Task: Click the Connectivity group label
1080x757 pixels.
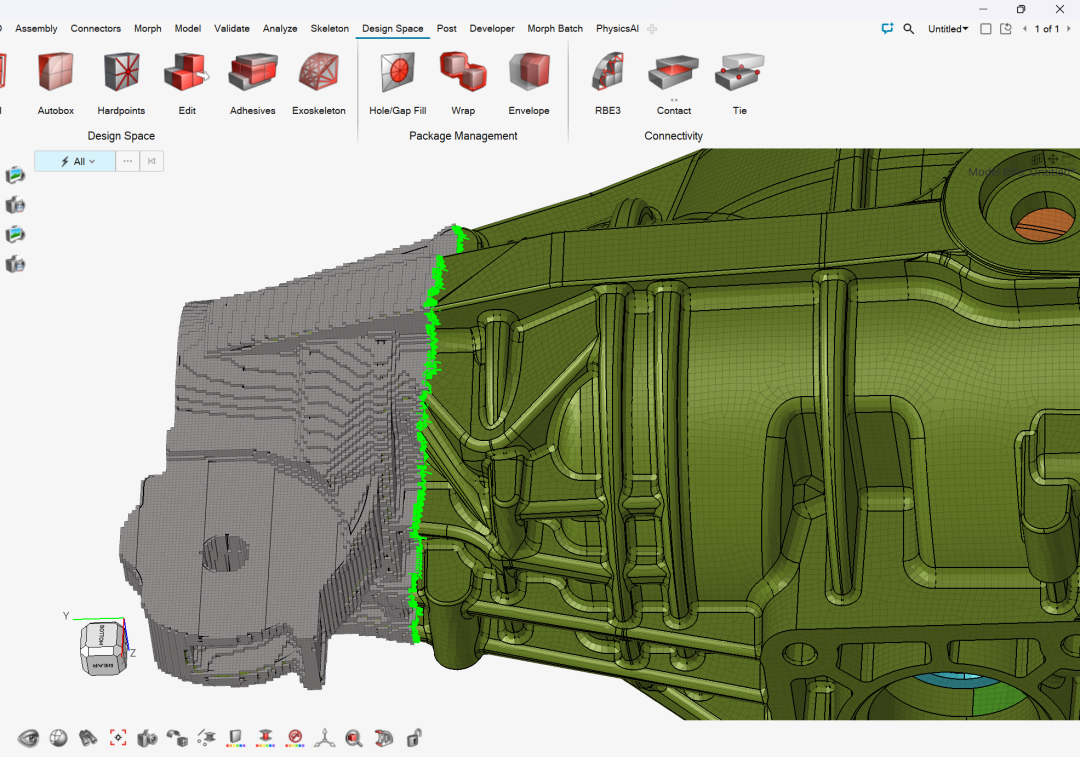Action: pyautogui.click(x=674, y=136)
